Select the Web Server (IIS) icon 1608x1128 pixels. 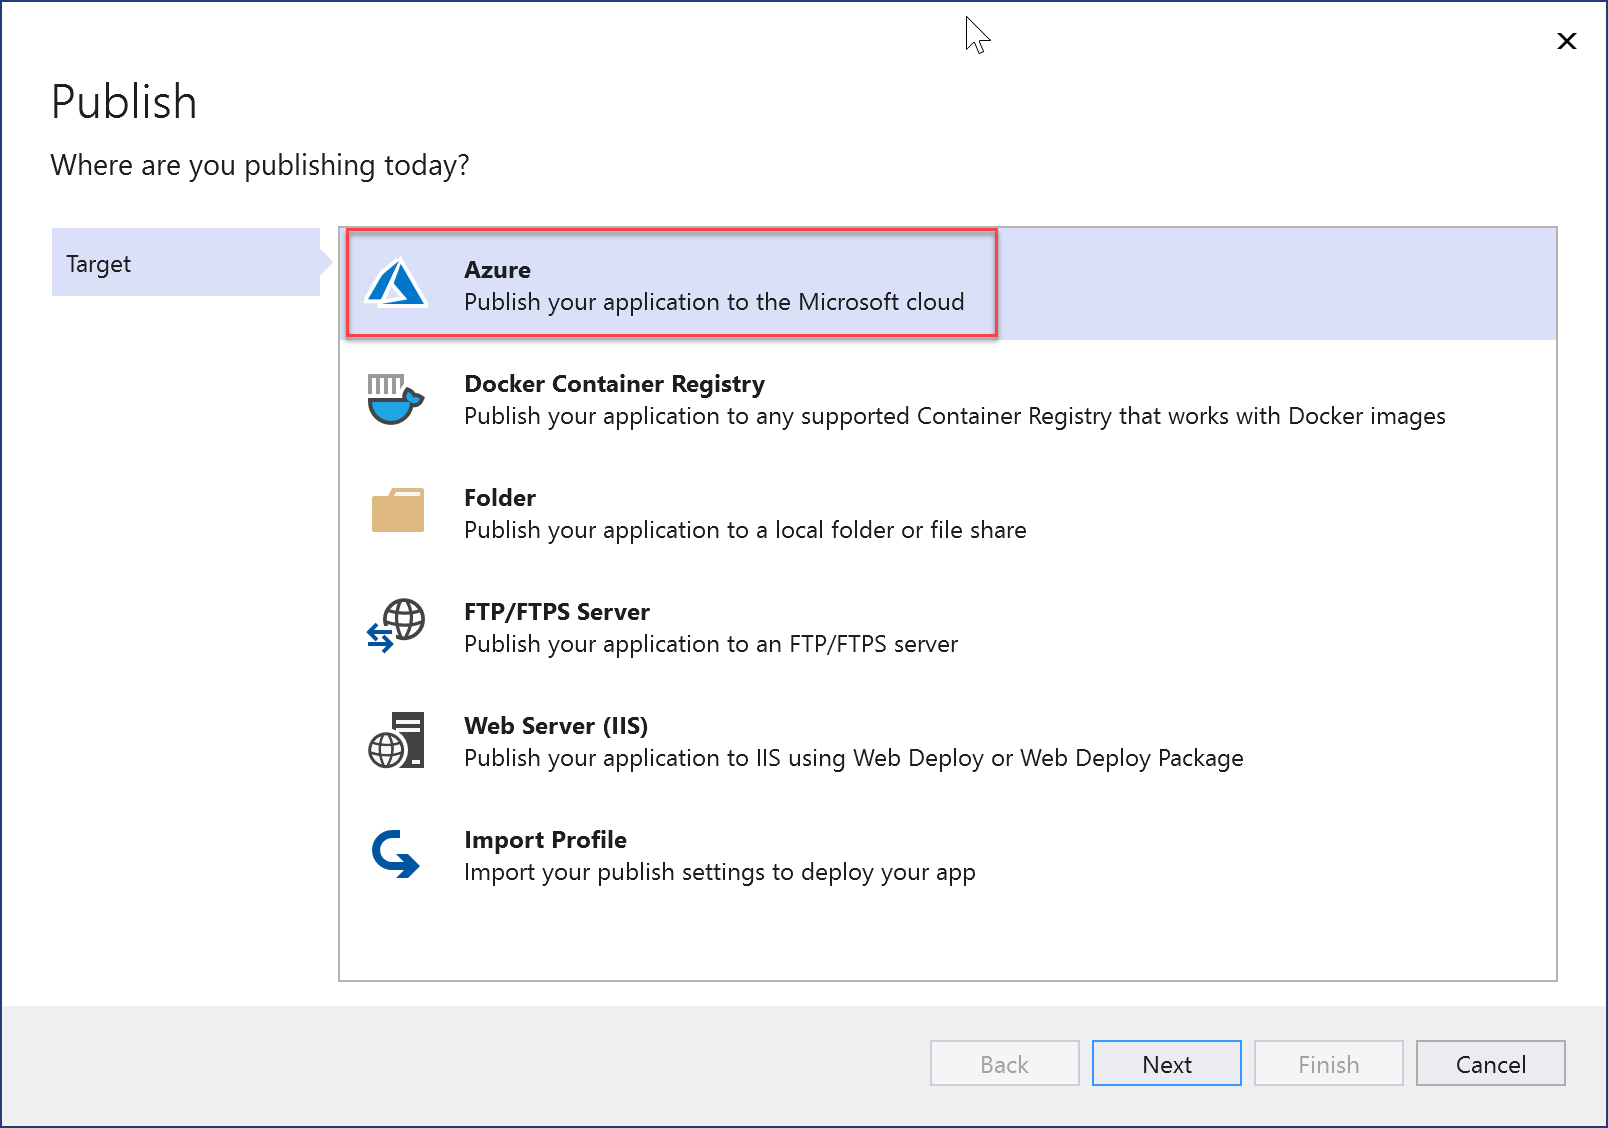click(x=396, y=740)
